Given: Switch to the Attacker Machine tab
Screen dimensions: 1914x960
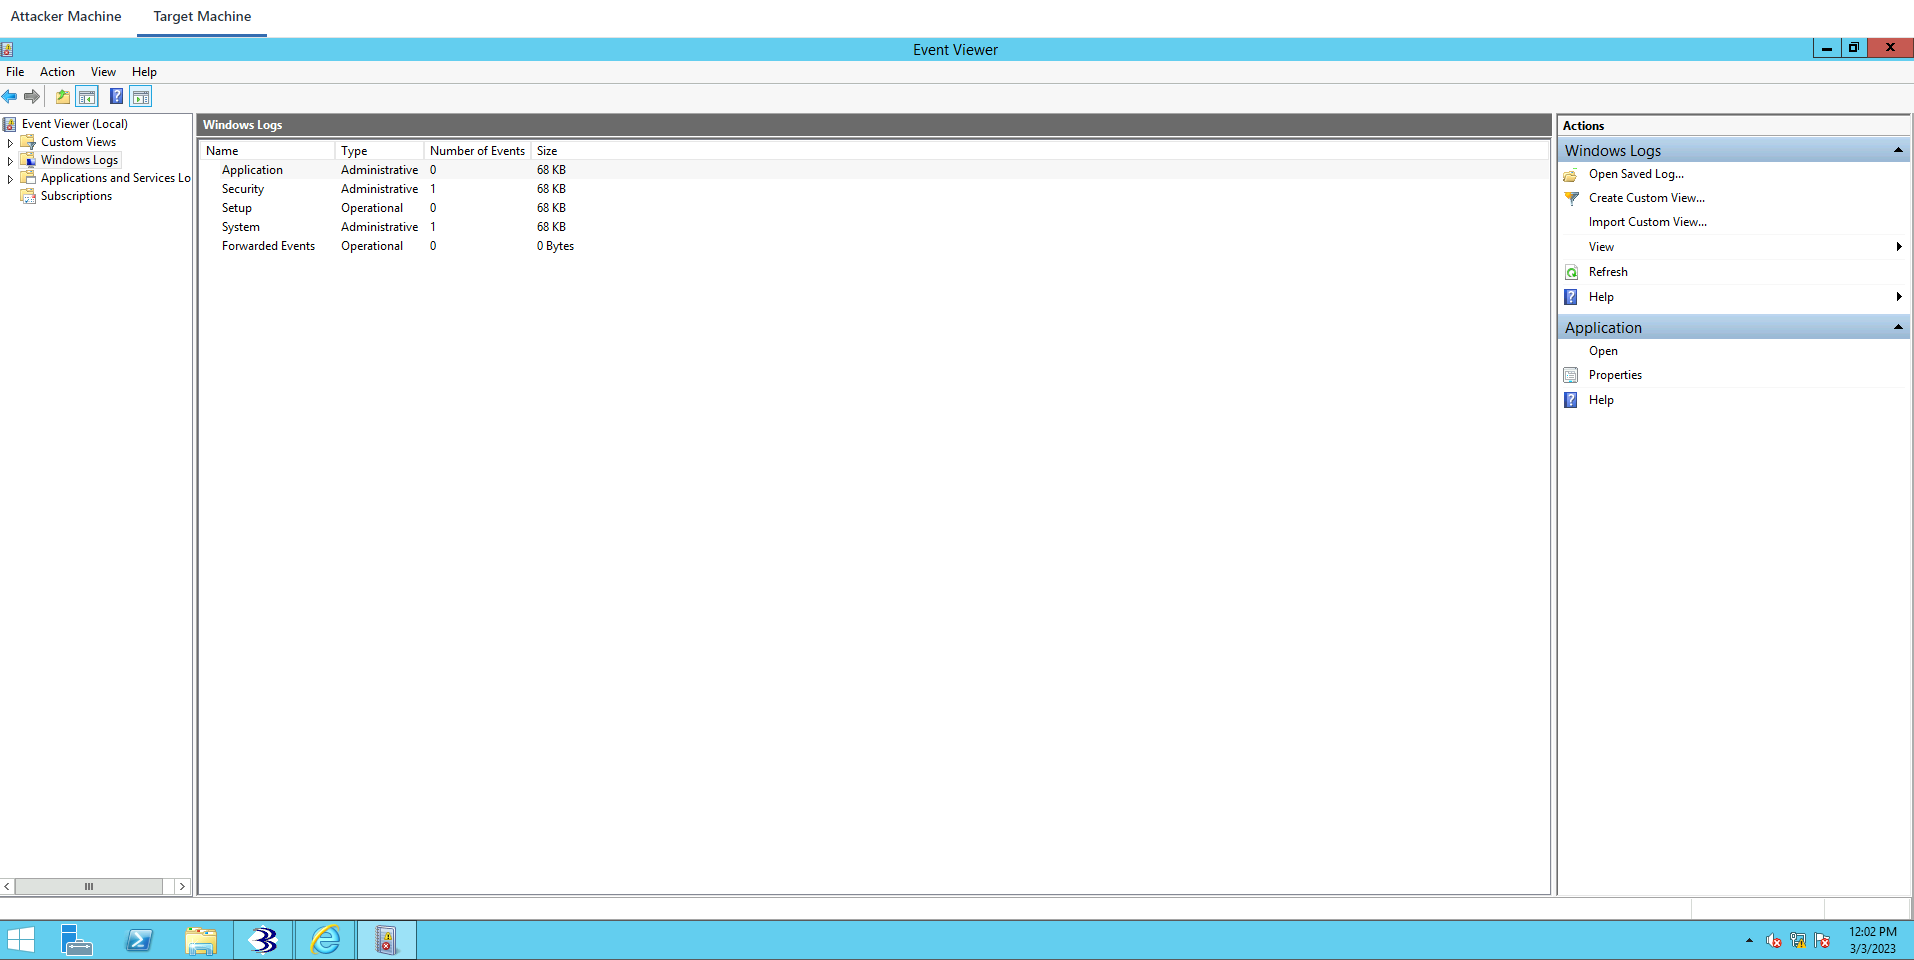Looking at the screenshot, I should pos(66,17).
